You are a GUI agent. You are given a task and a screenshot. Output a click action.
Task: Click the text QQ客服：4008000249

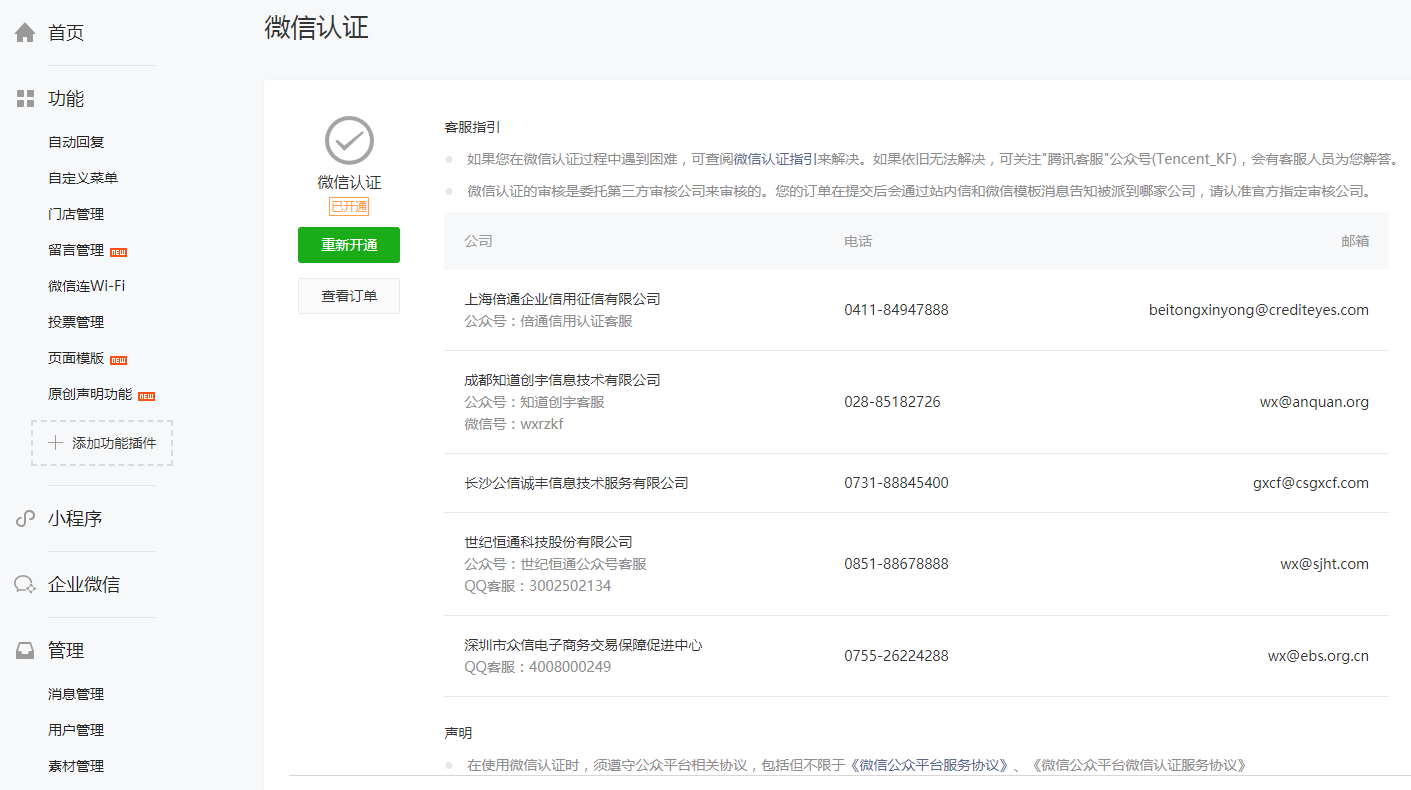coord(537,667)
